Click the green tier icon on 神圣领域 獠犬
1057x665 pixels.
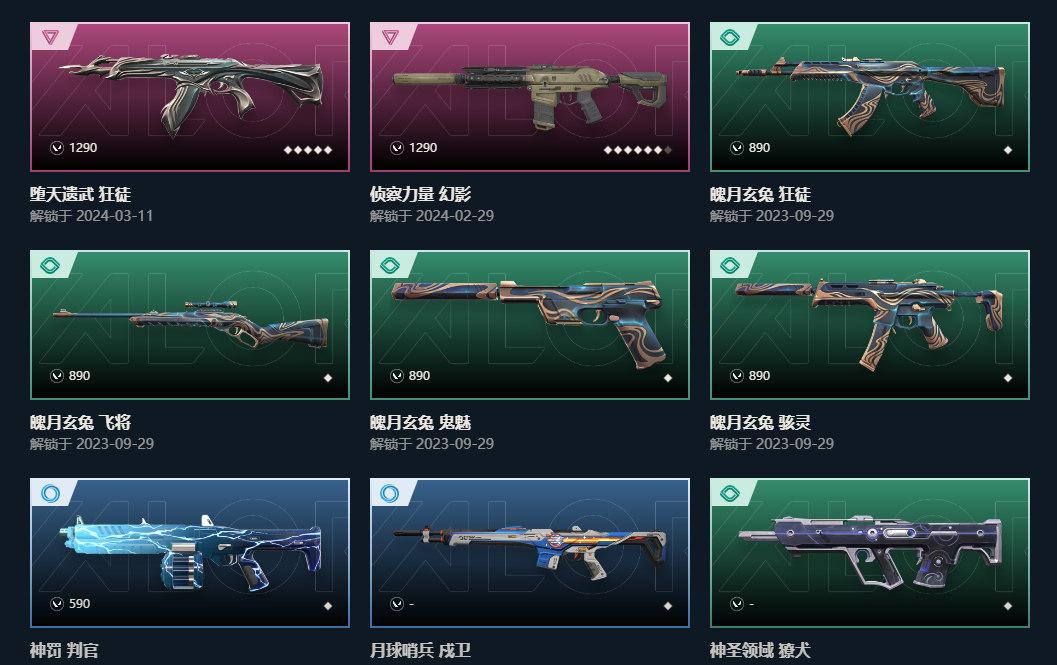[730, 494]
